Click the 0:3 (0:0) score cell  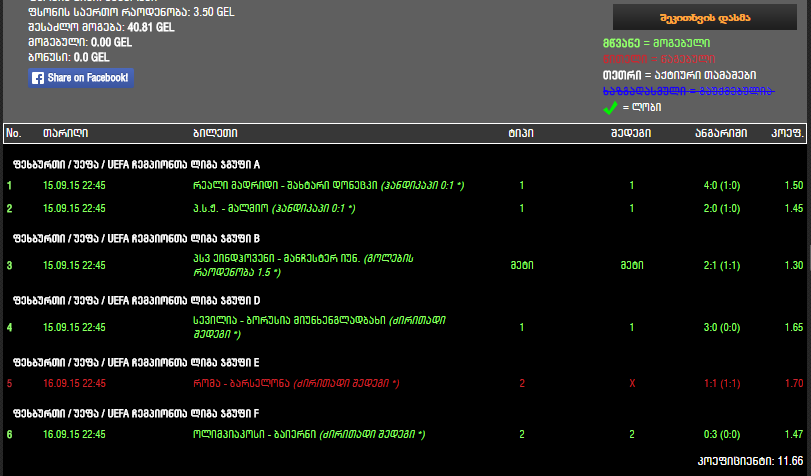click(x=722, y=435)
